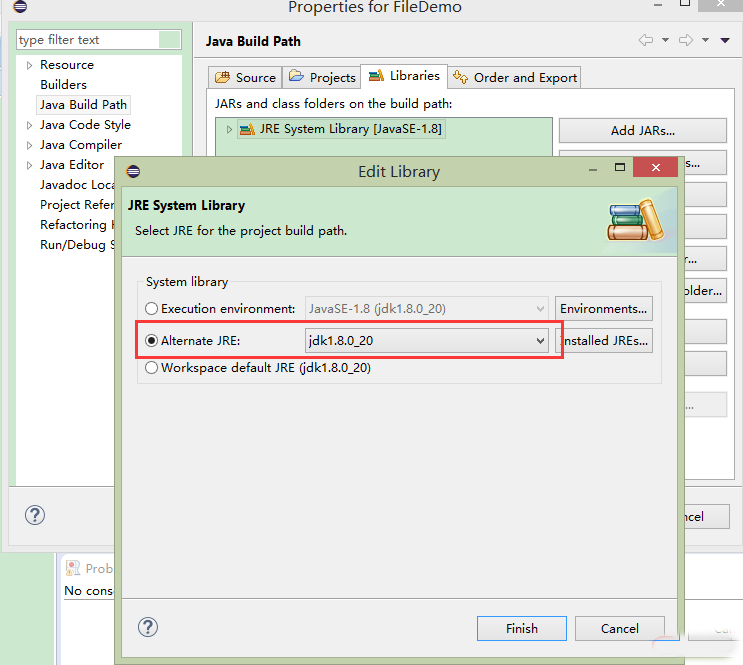Select the Execution environment radio button
The height and width of the screenshot is (665, 743).
[x=151, y=309]
